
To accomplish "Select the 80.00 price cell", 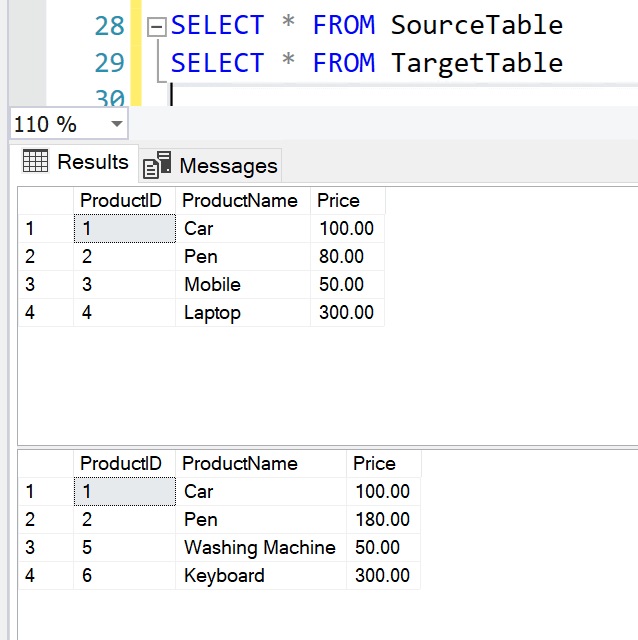I will click(x=342, y=257).
